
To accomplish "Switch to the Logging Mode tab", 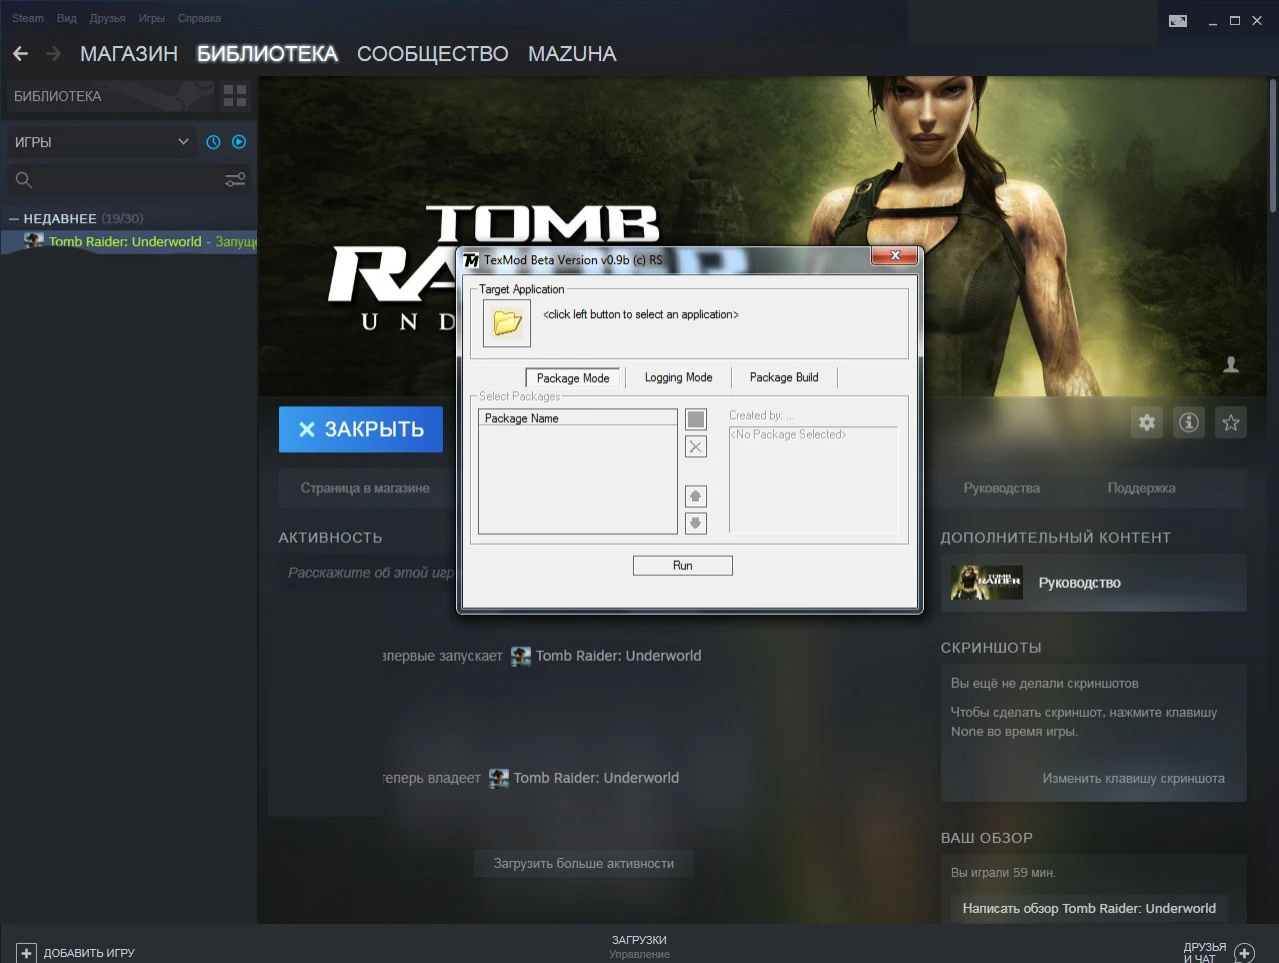I will coord(678,377).
